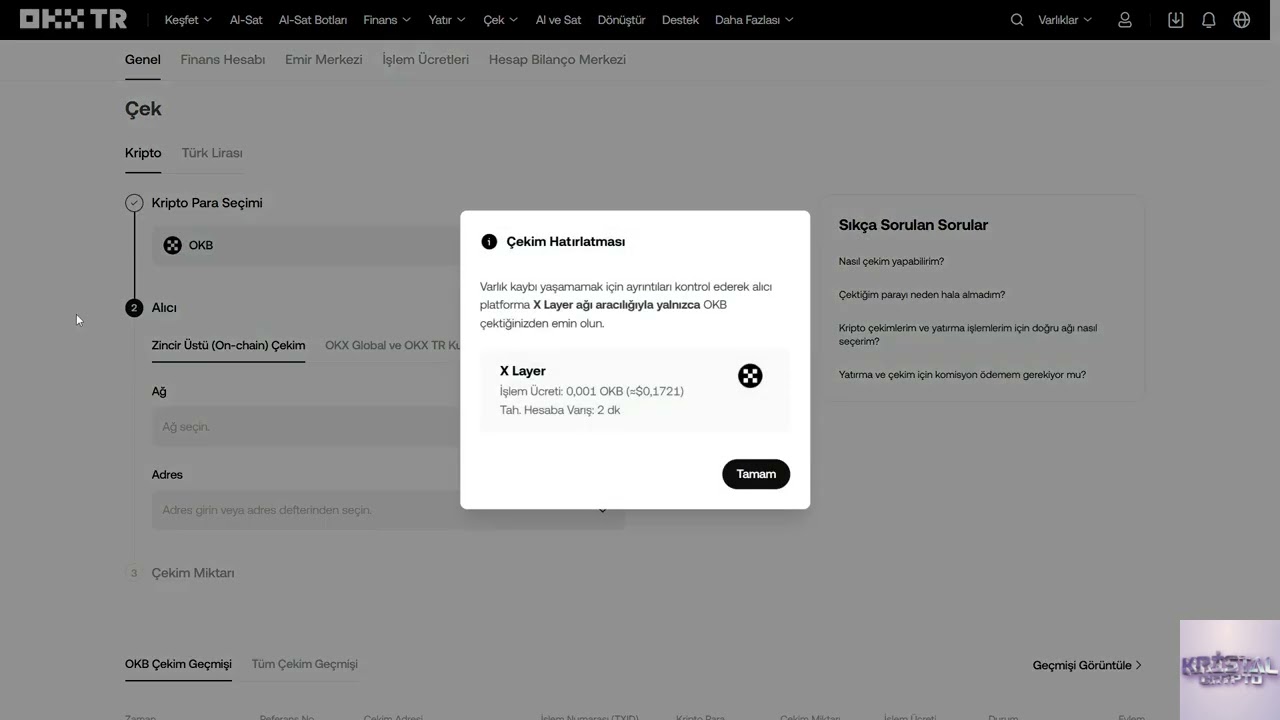Viewport: 1280px width, 720px height.
Task: Open the search icon in header
Action: (x=1017, y=20)
